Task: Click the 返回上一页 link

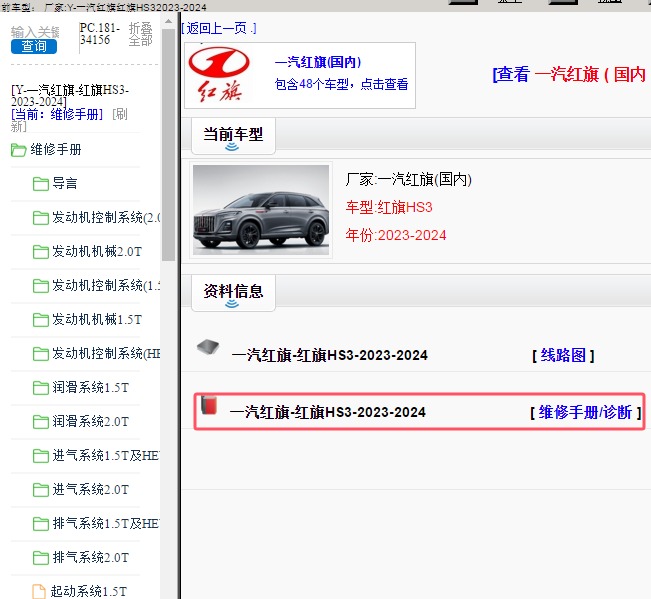Action: click(219, 28)
